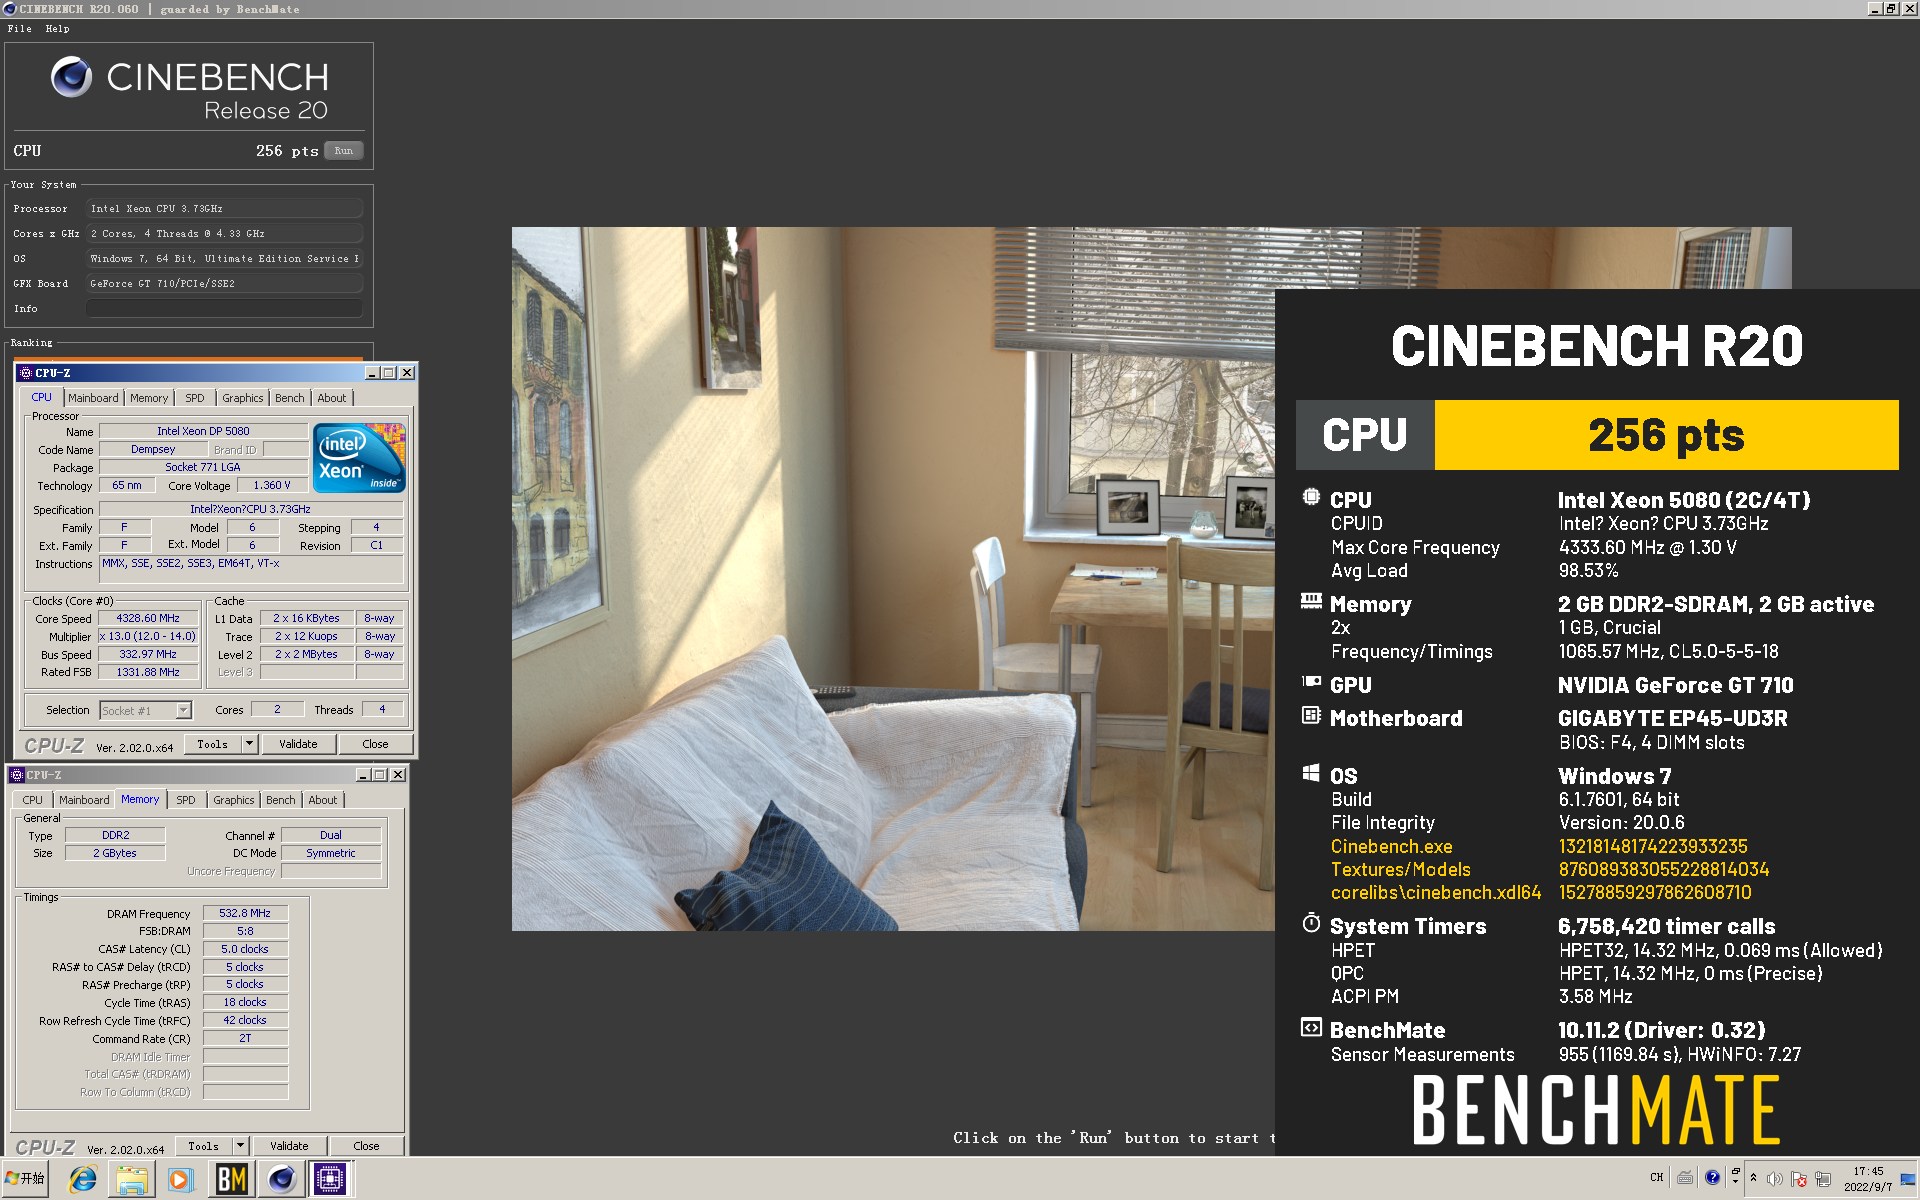This screenshot has height=1200, width=1920.
Task: Expand Tools dropdown arrow in upper CPU-Z window
Action: click(x=250, y=744)
